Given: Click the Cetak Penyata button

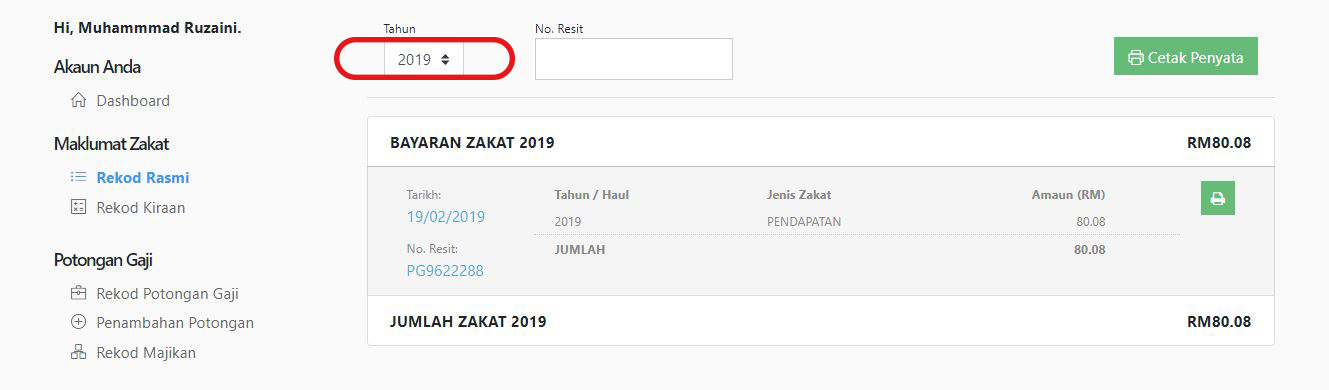Looking at the screenshot, I should click(x=1185, y=57).
